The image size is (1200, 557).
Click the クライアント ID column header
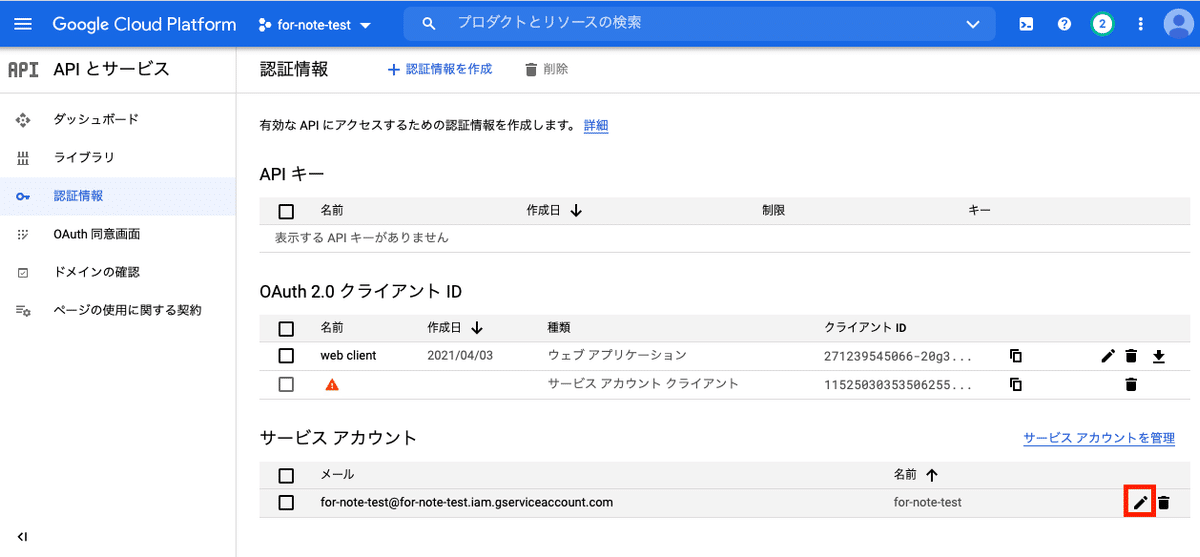click(x=865, y=328)
